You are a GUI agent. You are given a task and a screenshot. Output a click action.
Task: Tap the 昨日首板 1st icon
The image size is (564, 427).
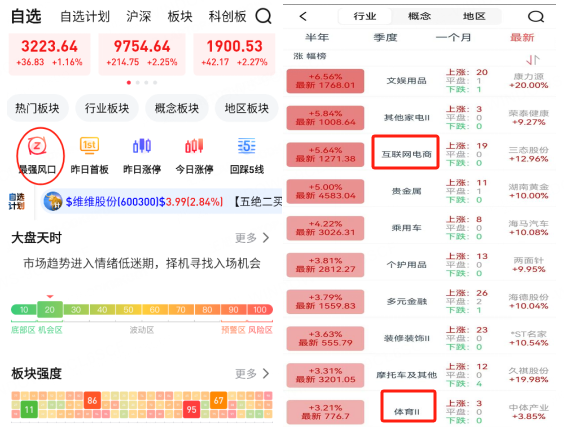[x=89, y=146]
